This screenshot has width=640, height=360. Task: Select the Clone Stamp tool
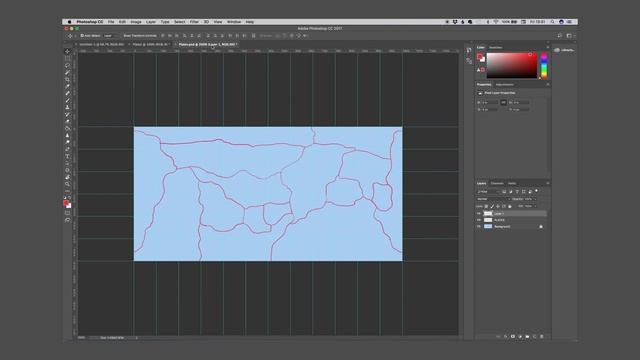pyautogui.click(x=67, y=107)
